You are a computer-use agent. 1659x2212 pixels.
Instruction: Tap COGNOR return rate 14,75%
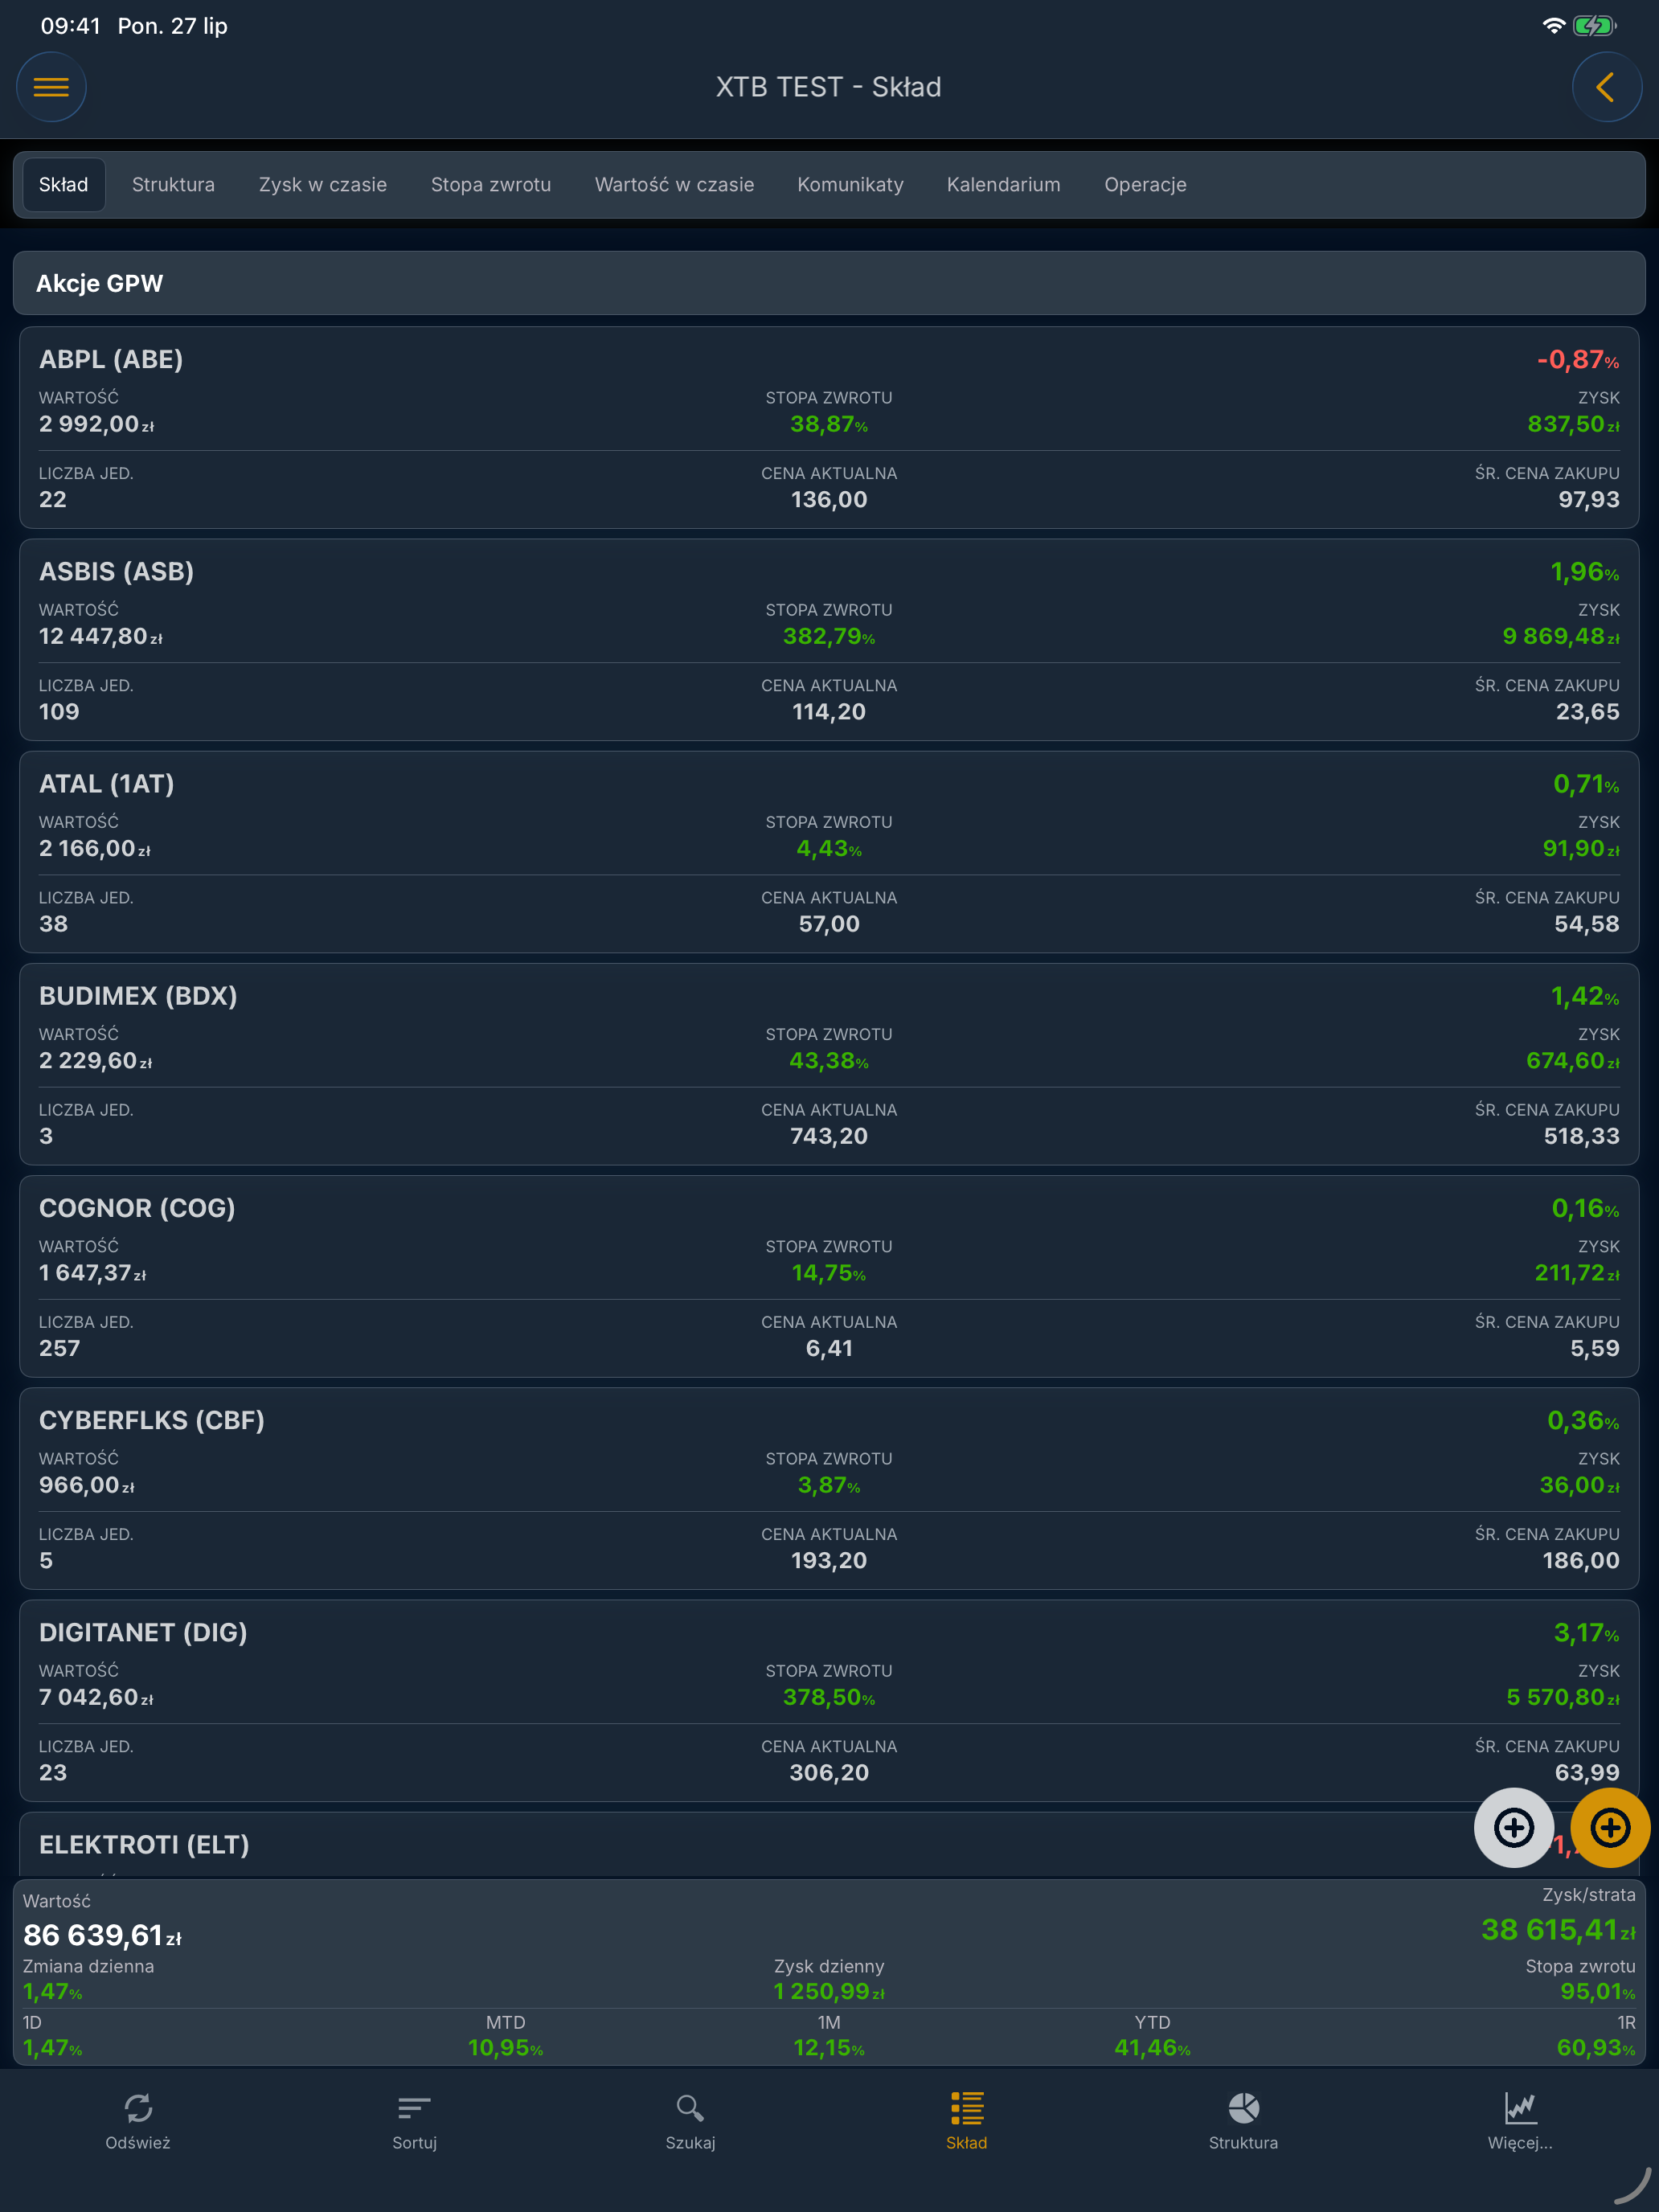coord(829,1273)
